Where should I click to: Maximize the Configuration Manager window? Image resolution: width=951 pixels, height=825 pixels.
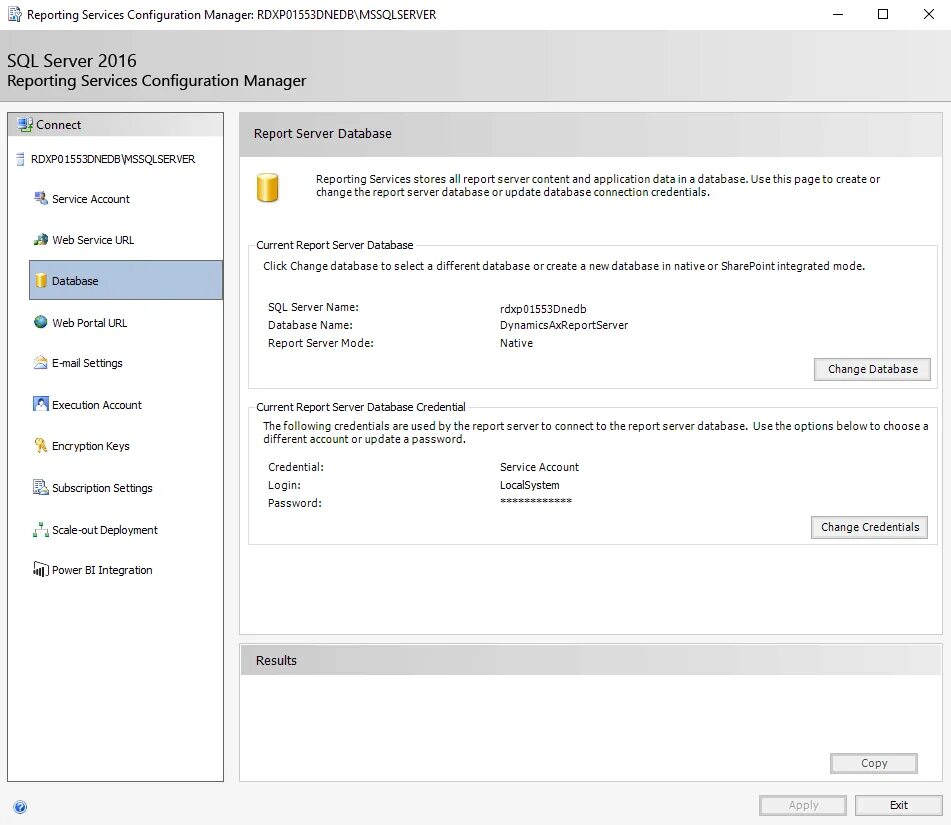coord(882,15)
